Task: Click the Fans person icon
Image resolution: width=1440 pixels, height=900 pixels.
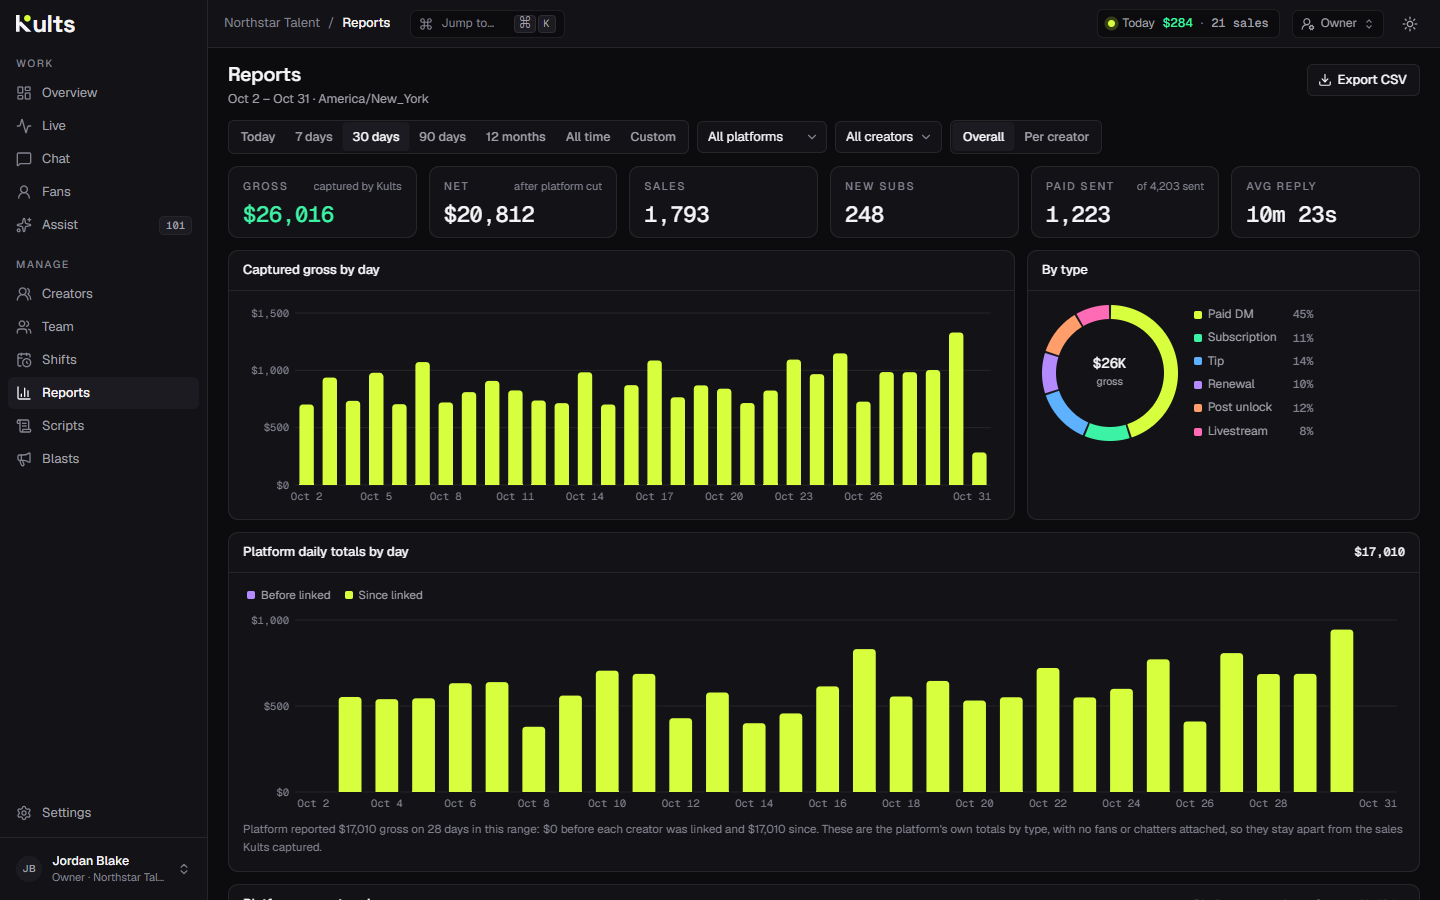Action: pyautogui.click(x=24, y=192)
